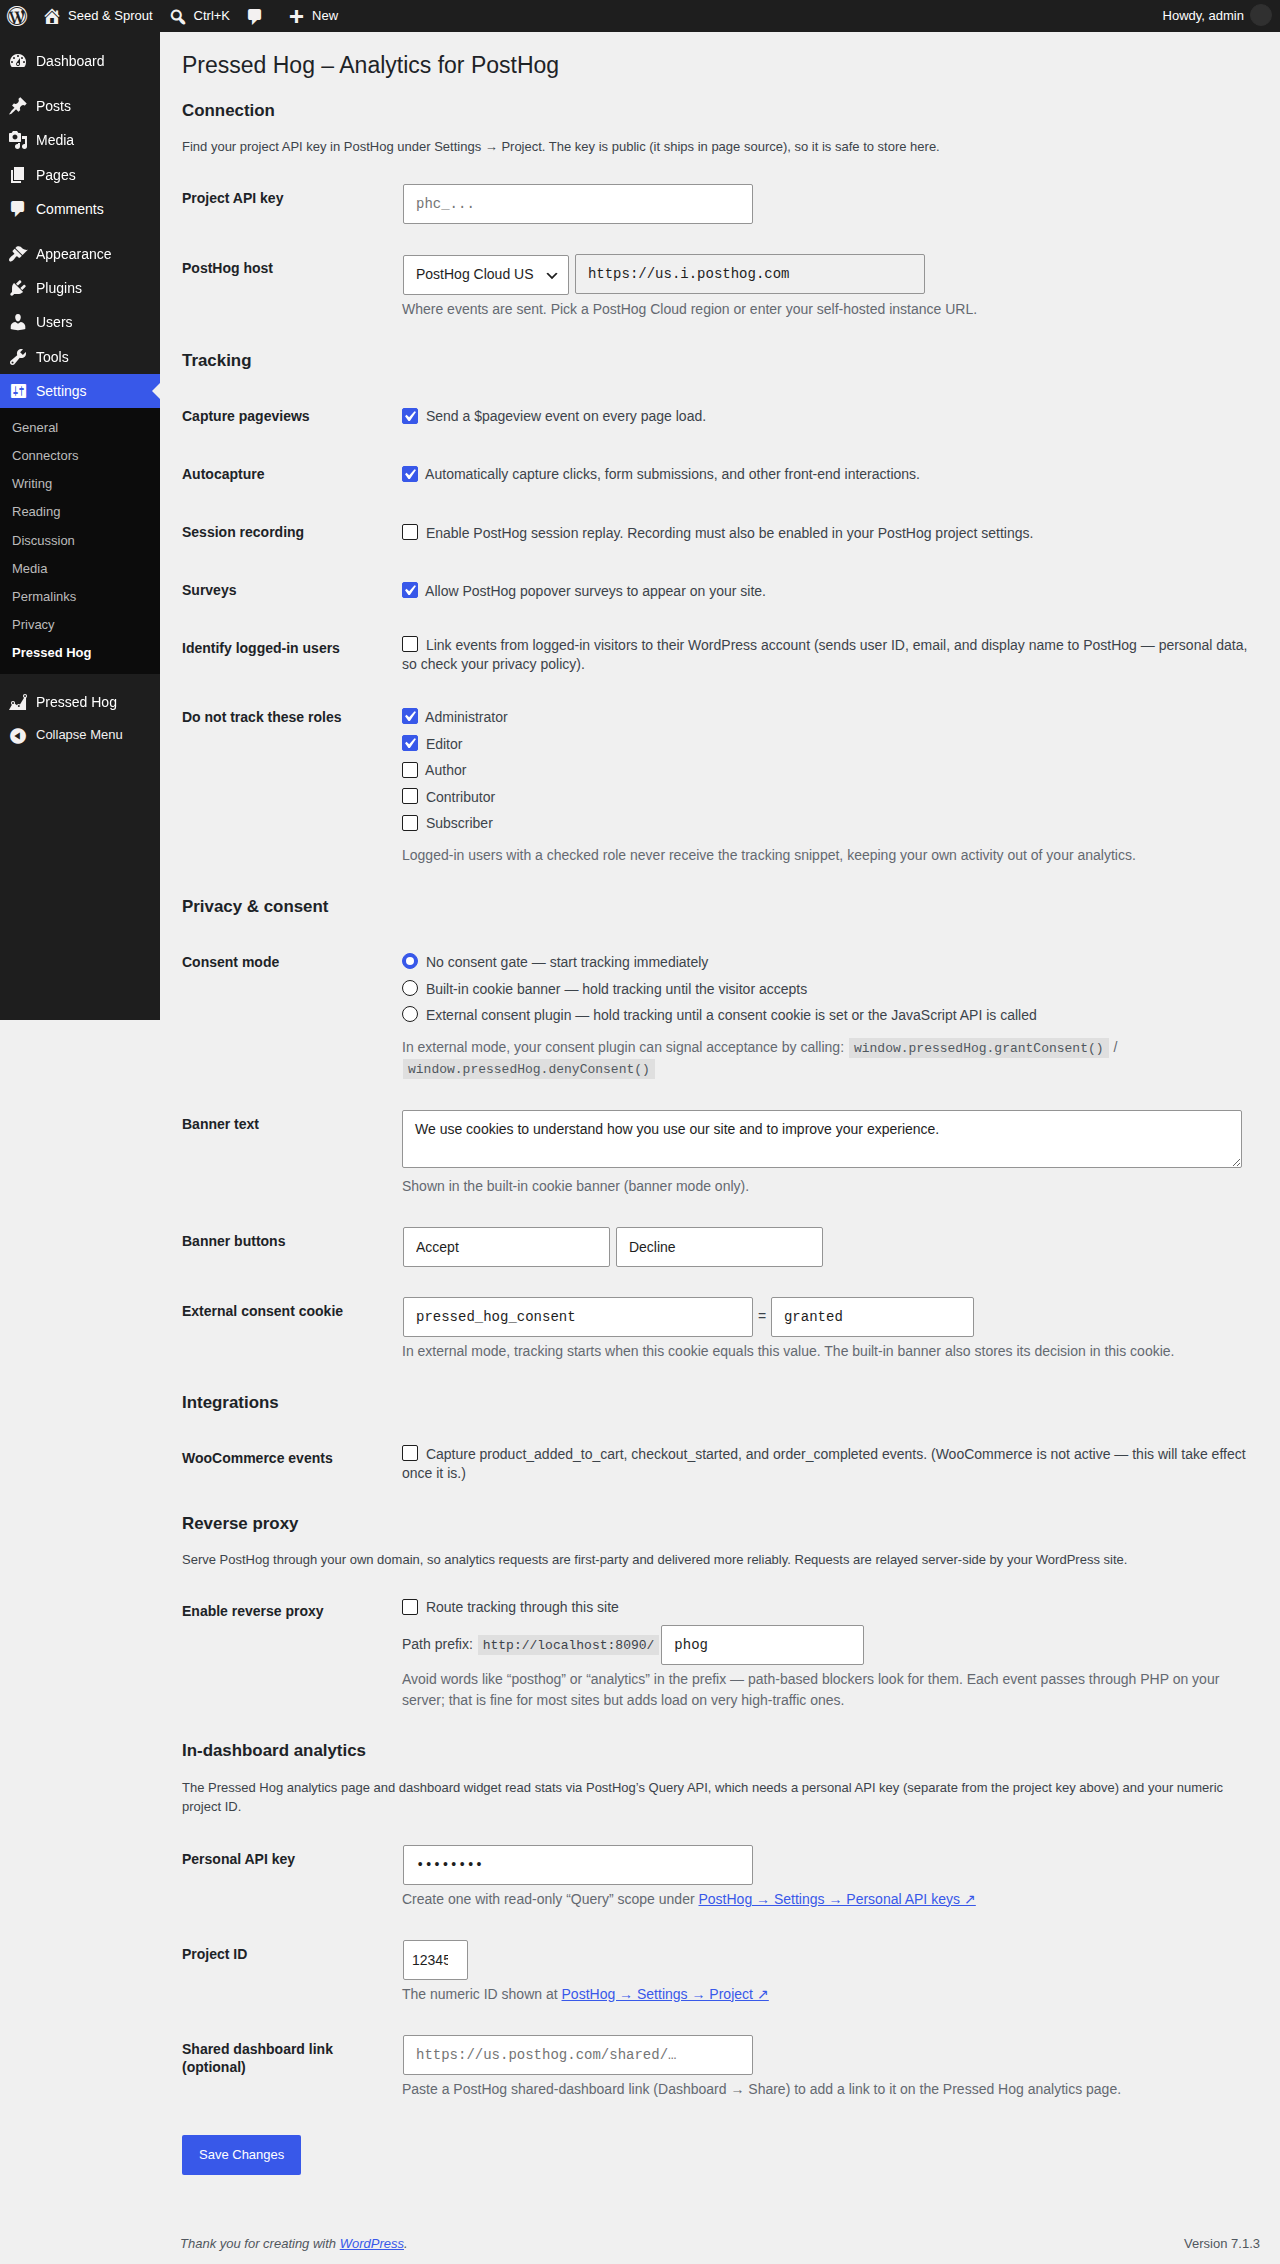The height and width of the screenshot is (2264, 1280).
Task: Enable the Session recording checkbox
Action: pyautogui.click(x=410, y=532)
